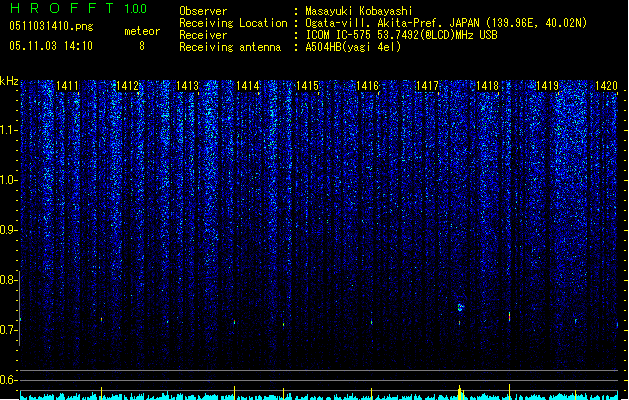Click the 1417 time marker

(x=428, y=86)
